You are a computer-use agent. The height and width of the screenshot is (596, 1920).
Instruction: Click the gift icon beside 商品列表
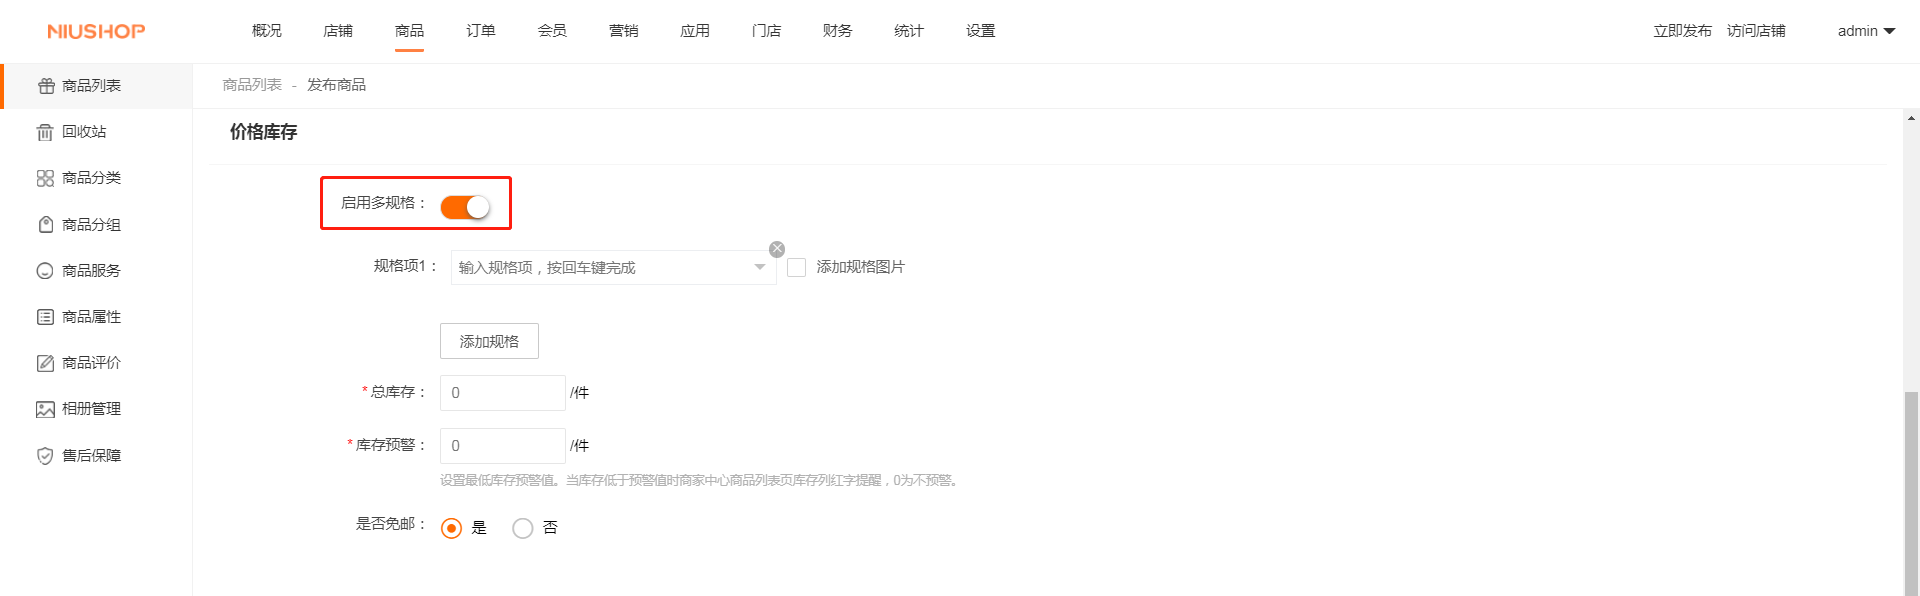coord(46,86)
